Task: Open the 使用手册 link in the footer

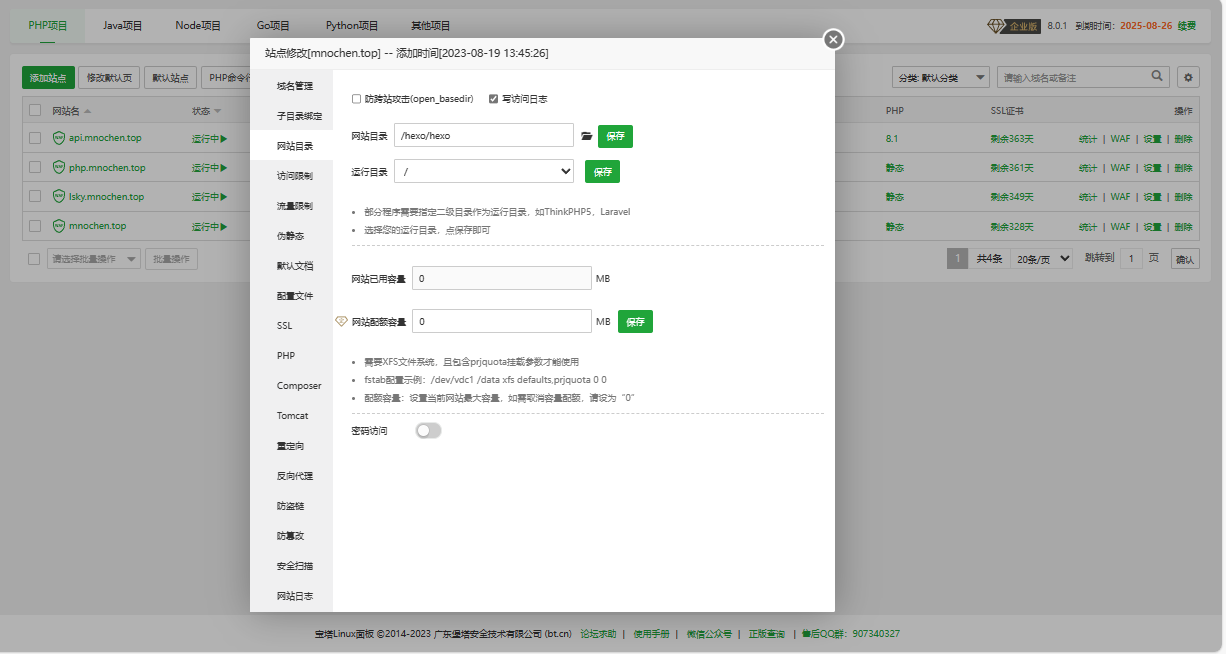Action: tap(651, 634)
